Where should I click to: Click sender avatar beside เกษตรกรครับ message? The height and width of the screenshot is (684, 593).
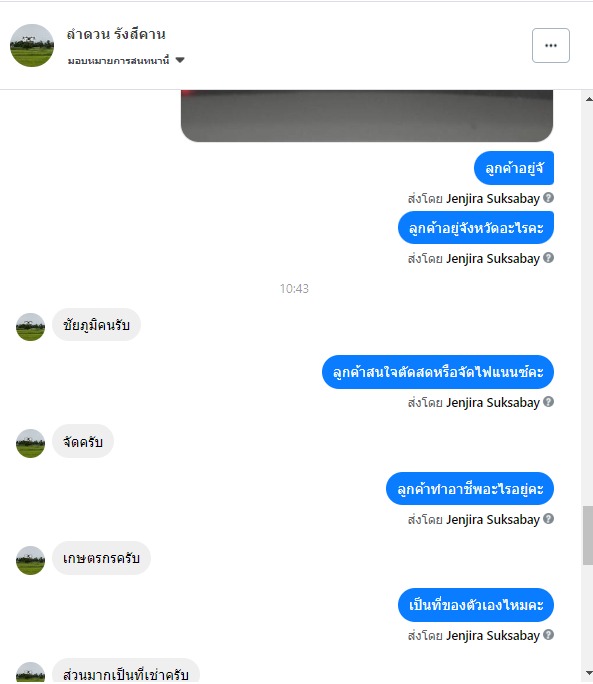(x=31, y=560)
